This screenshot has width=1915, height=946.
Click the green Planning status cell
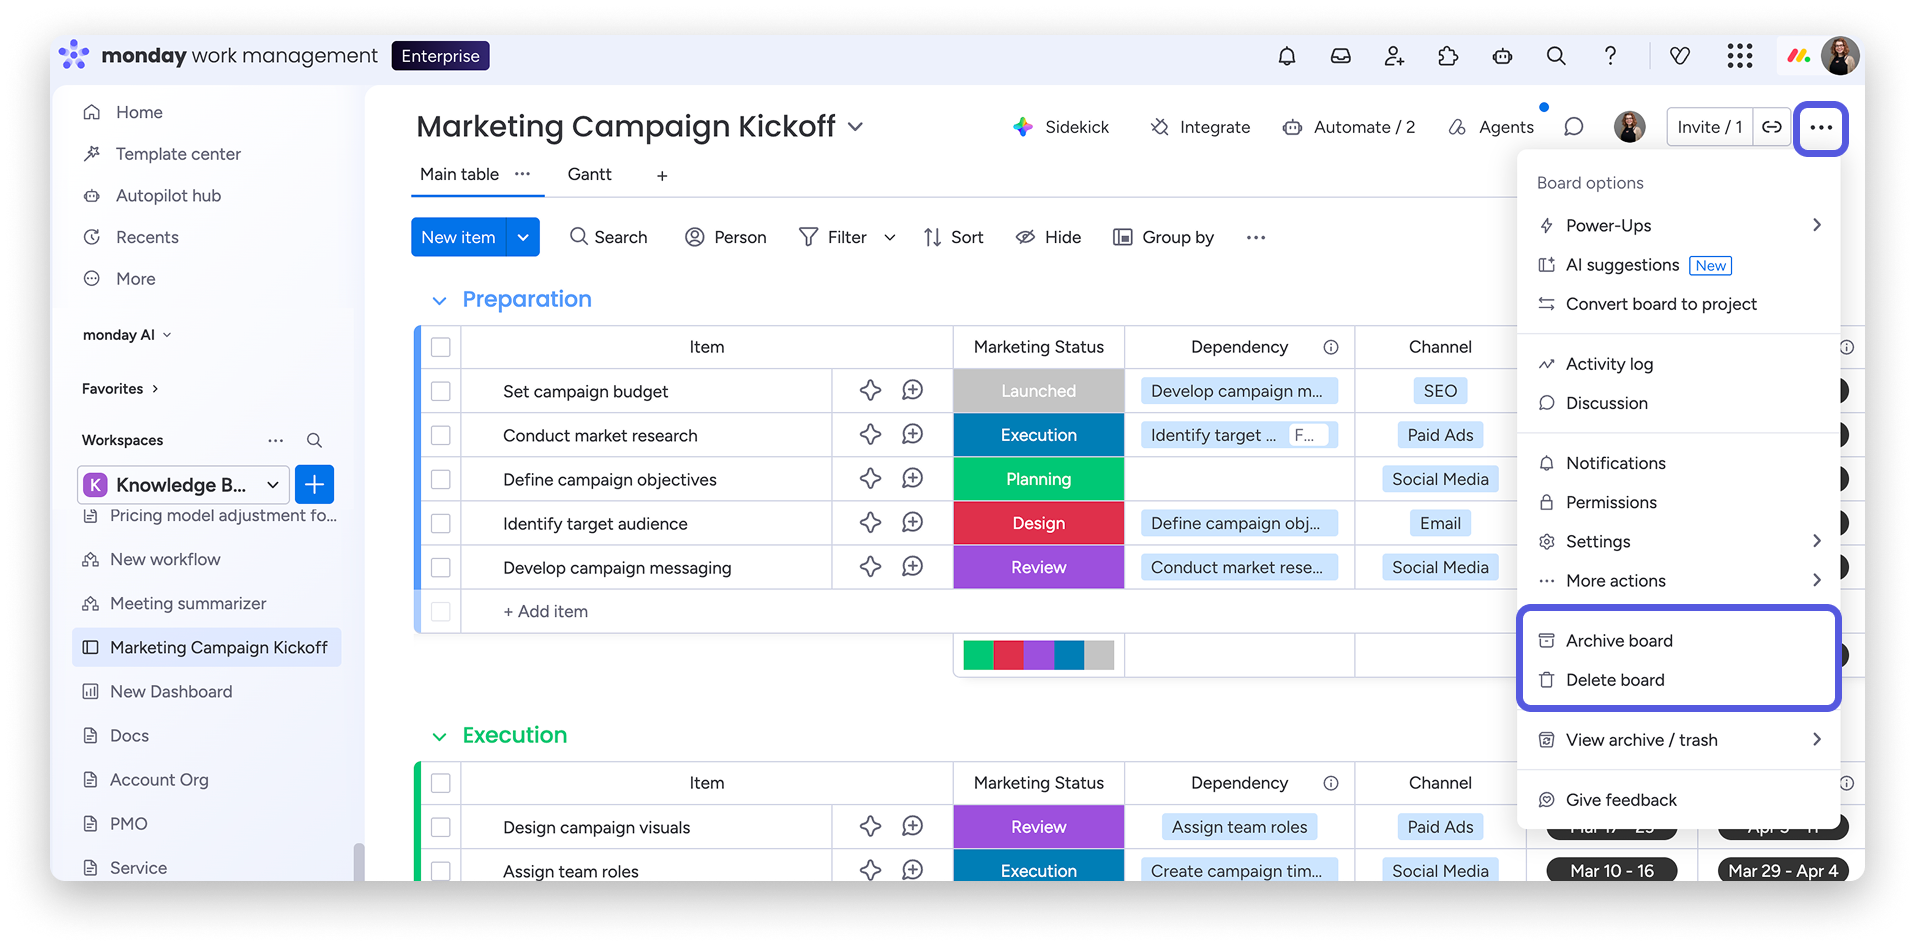pos(1039,479)
